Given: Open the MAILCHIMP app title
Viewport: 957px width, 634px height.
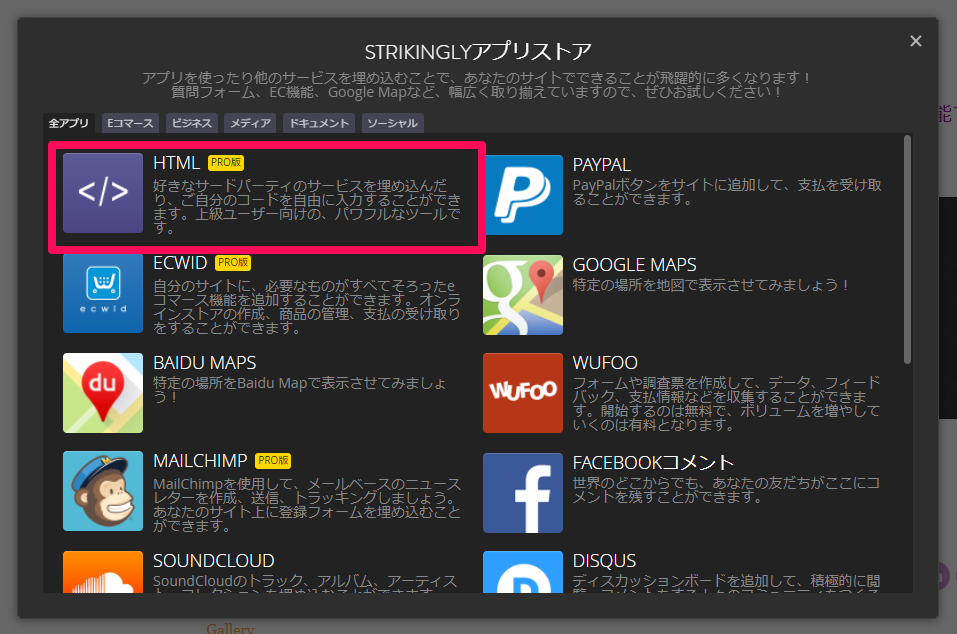Looking at the screenshot, I should [x=200, y=461].
